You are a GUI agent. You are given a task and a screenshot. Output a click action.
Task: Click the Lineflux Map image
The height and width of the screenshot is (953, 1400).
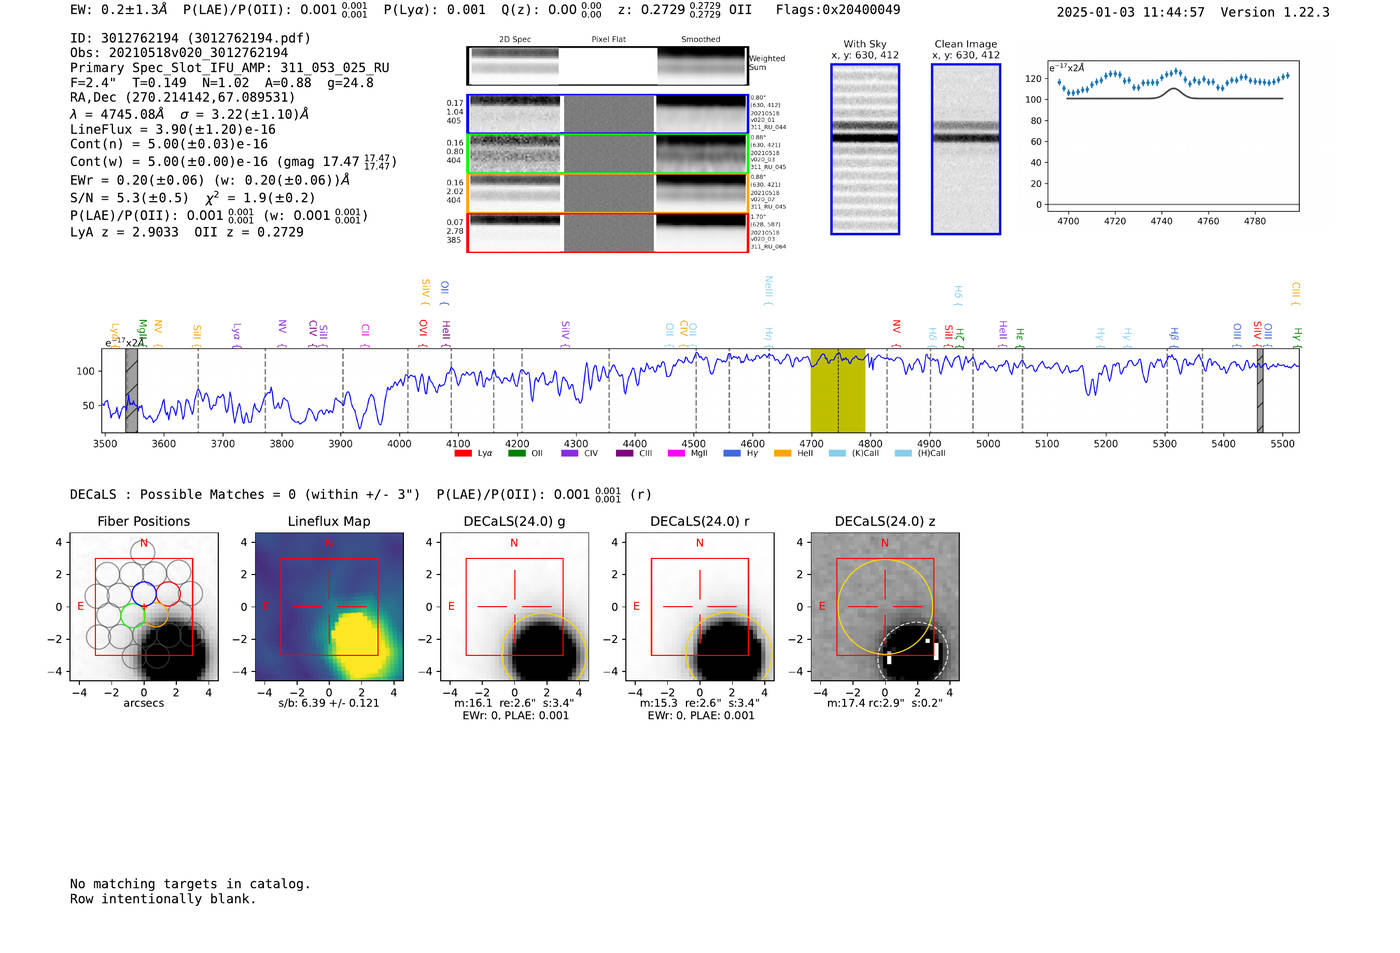click(329, 607)
